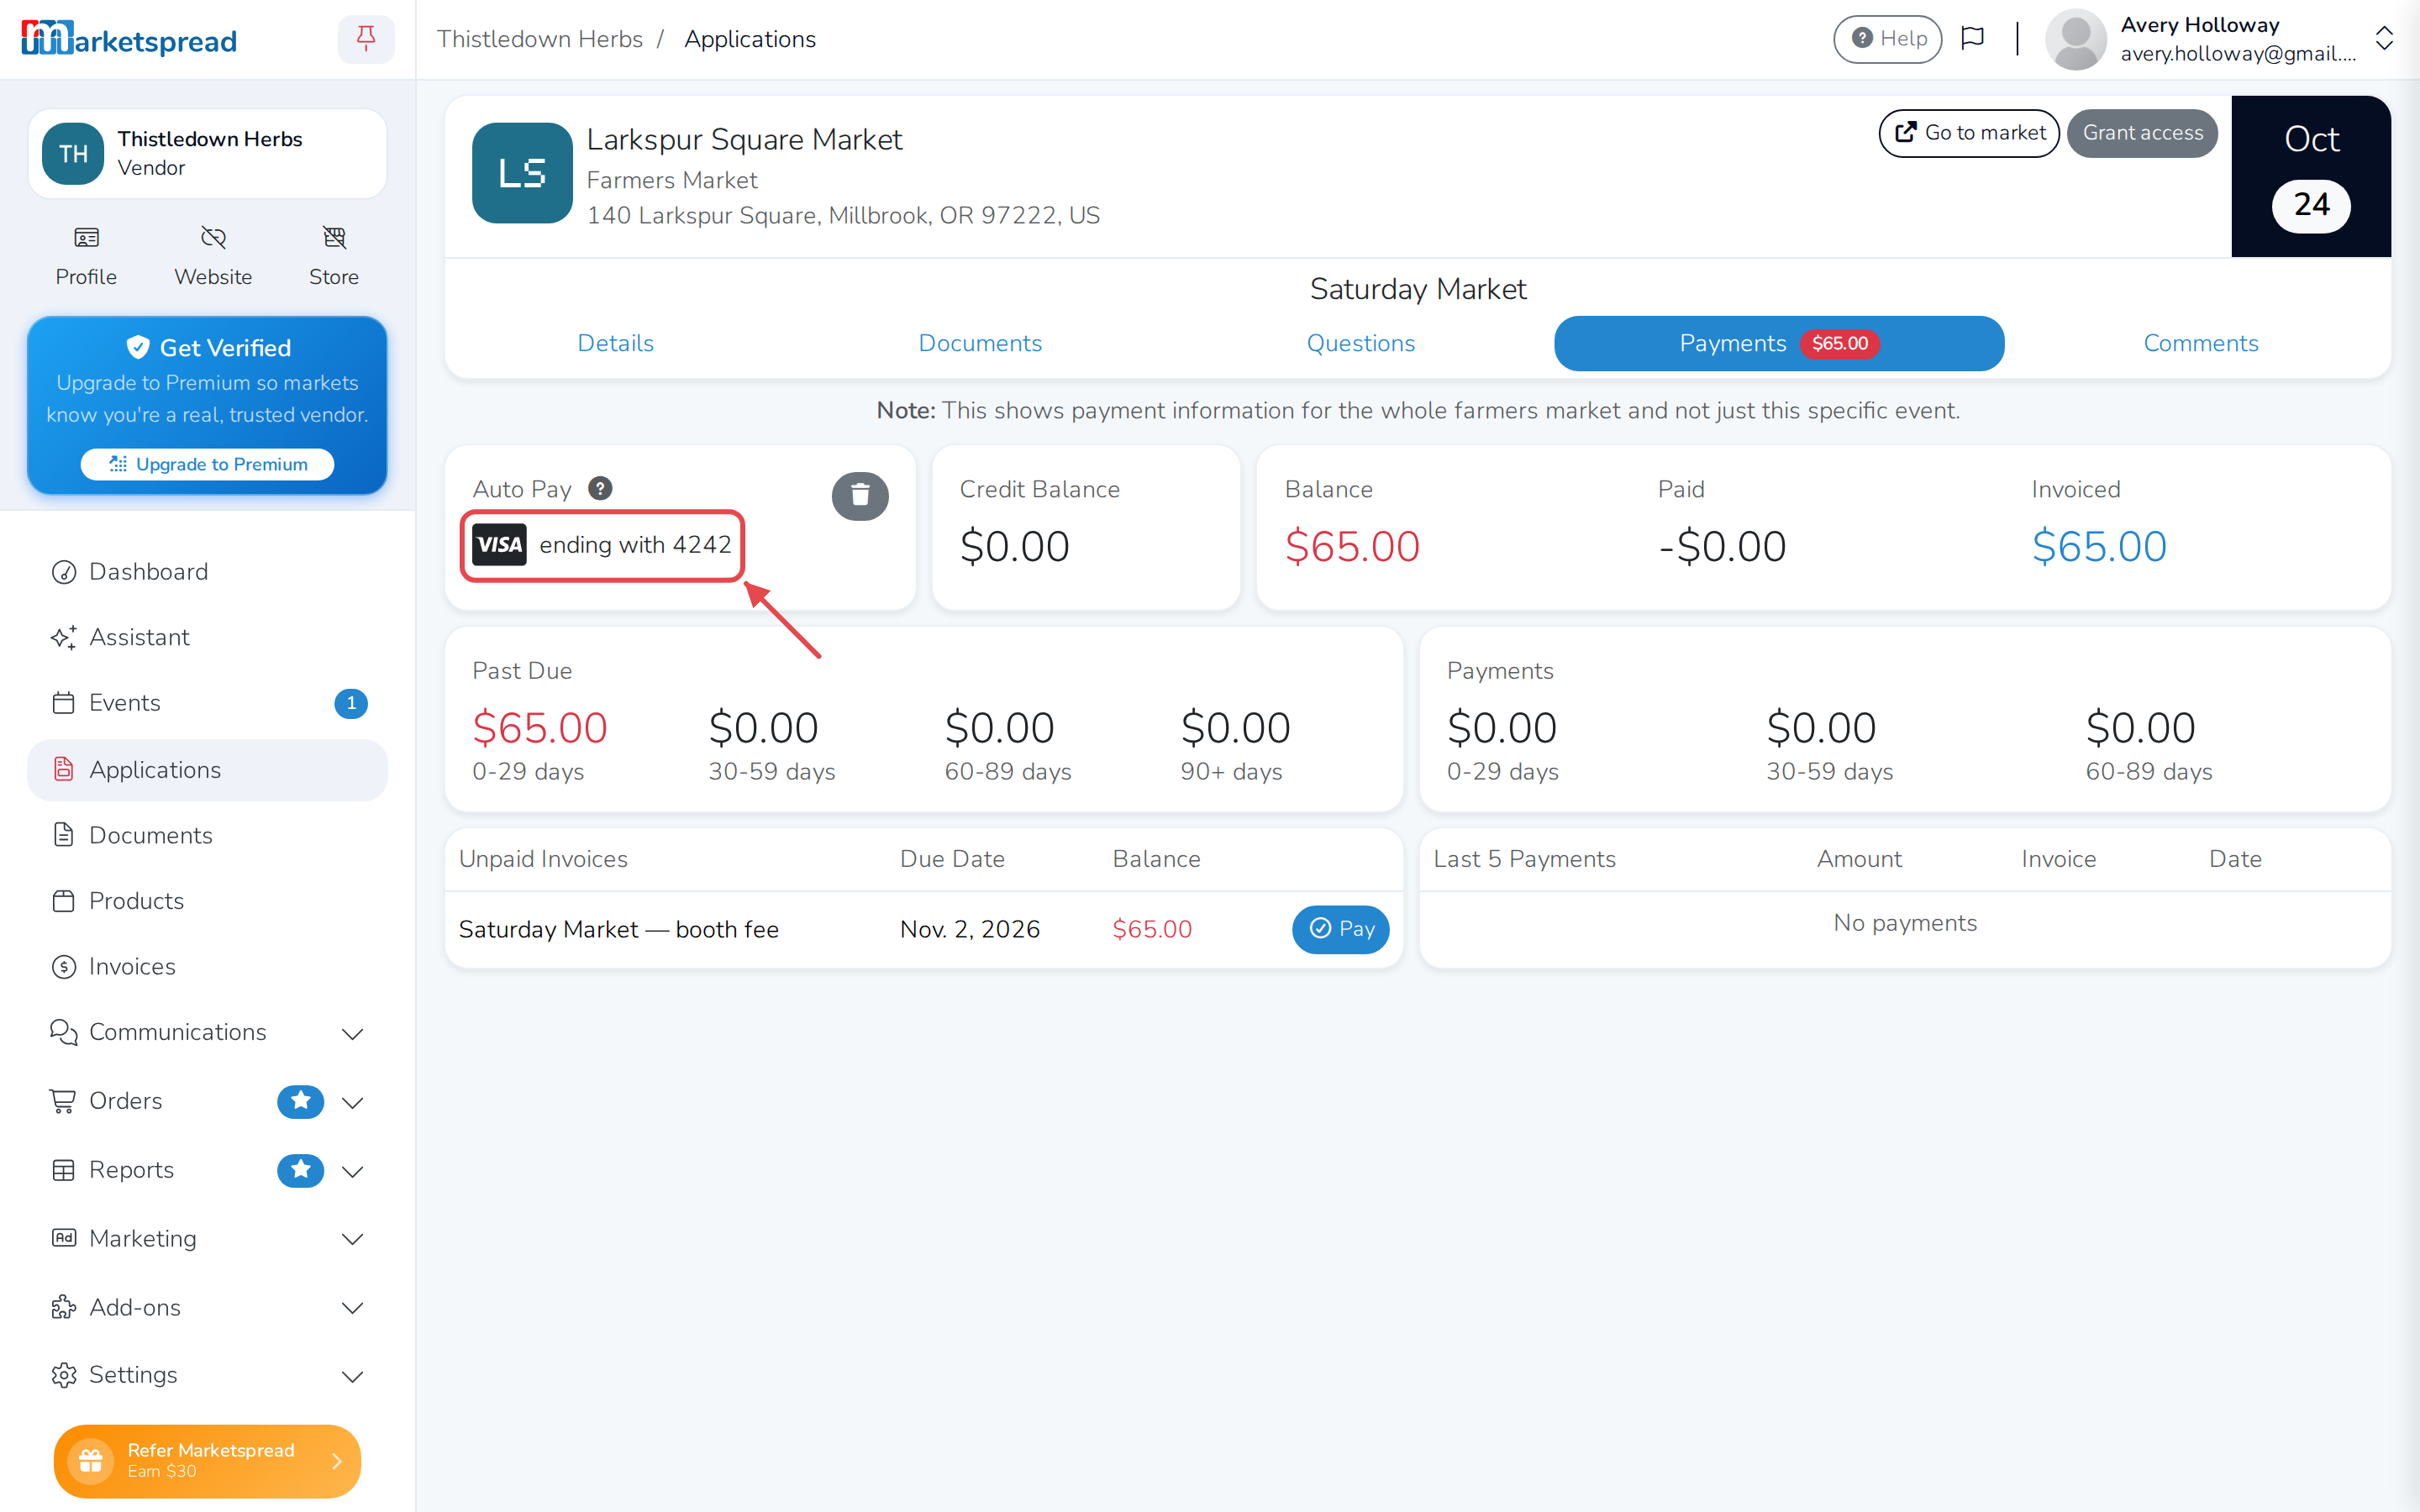Open Products in the sidebar
The width and height of the screenshot is (2420, 1512).
(207, 901)
